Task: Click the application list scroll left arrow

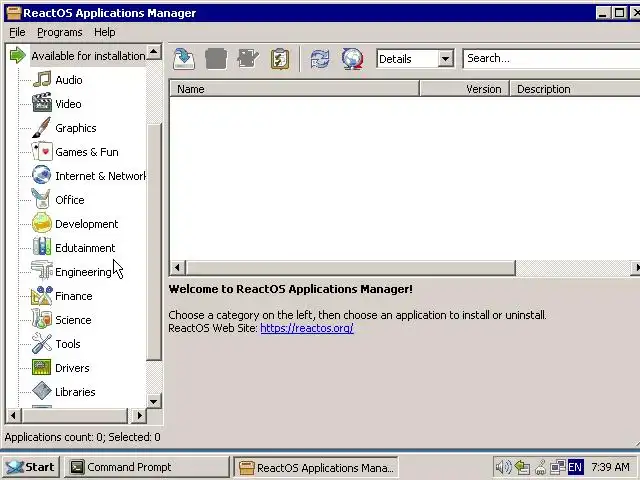Action: click(177, 268)
